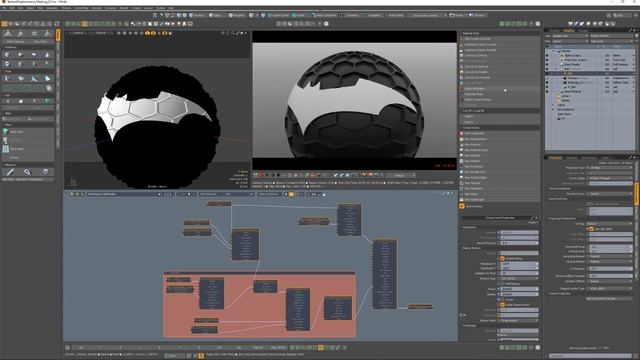Maximize the 3D camera viewport with expand-arrows icon
Screen dimensions: 640x360
pyautogui.click(x=237, y=33)
